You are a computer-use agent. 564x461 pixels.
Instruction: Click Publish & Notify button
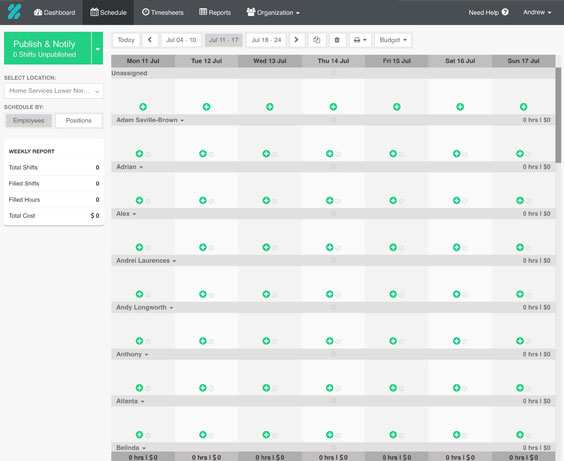tap(47, 48)
